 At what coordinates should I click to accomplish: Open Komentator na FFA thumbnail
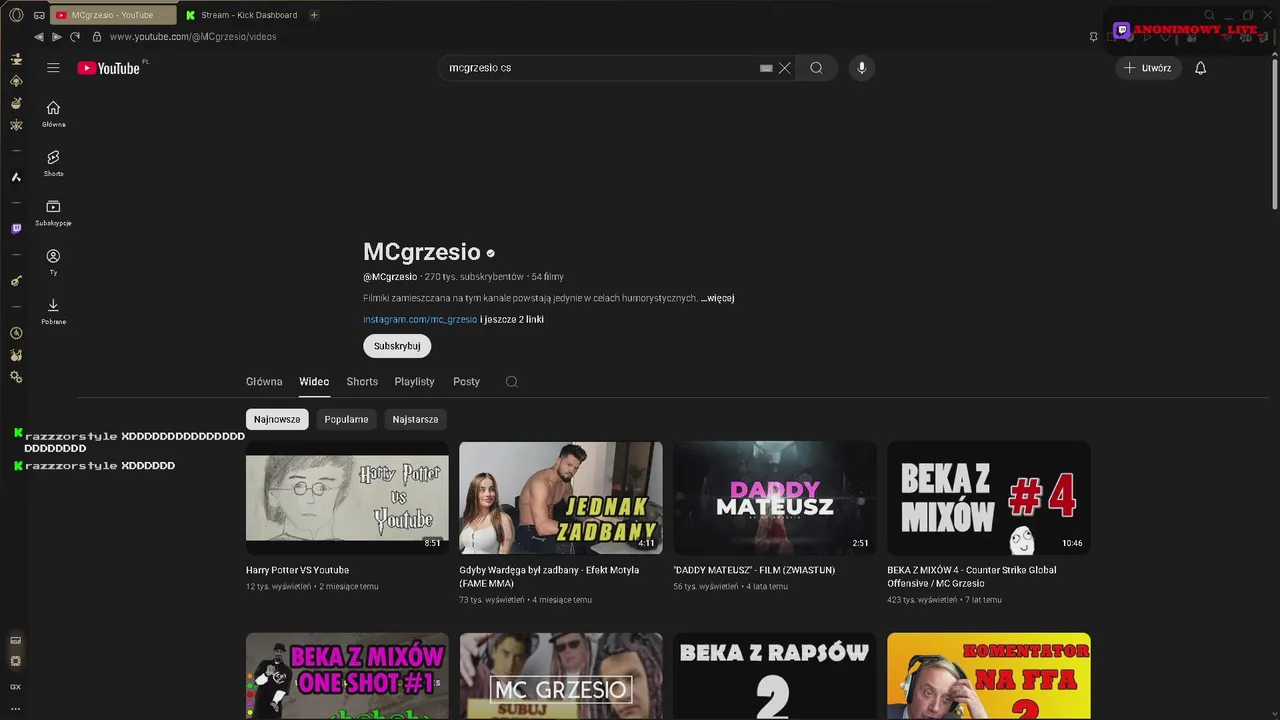[989, 676]
